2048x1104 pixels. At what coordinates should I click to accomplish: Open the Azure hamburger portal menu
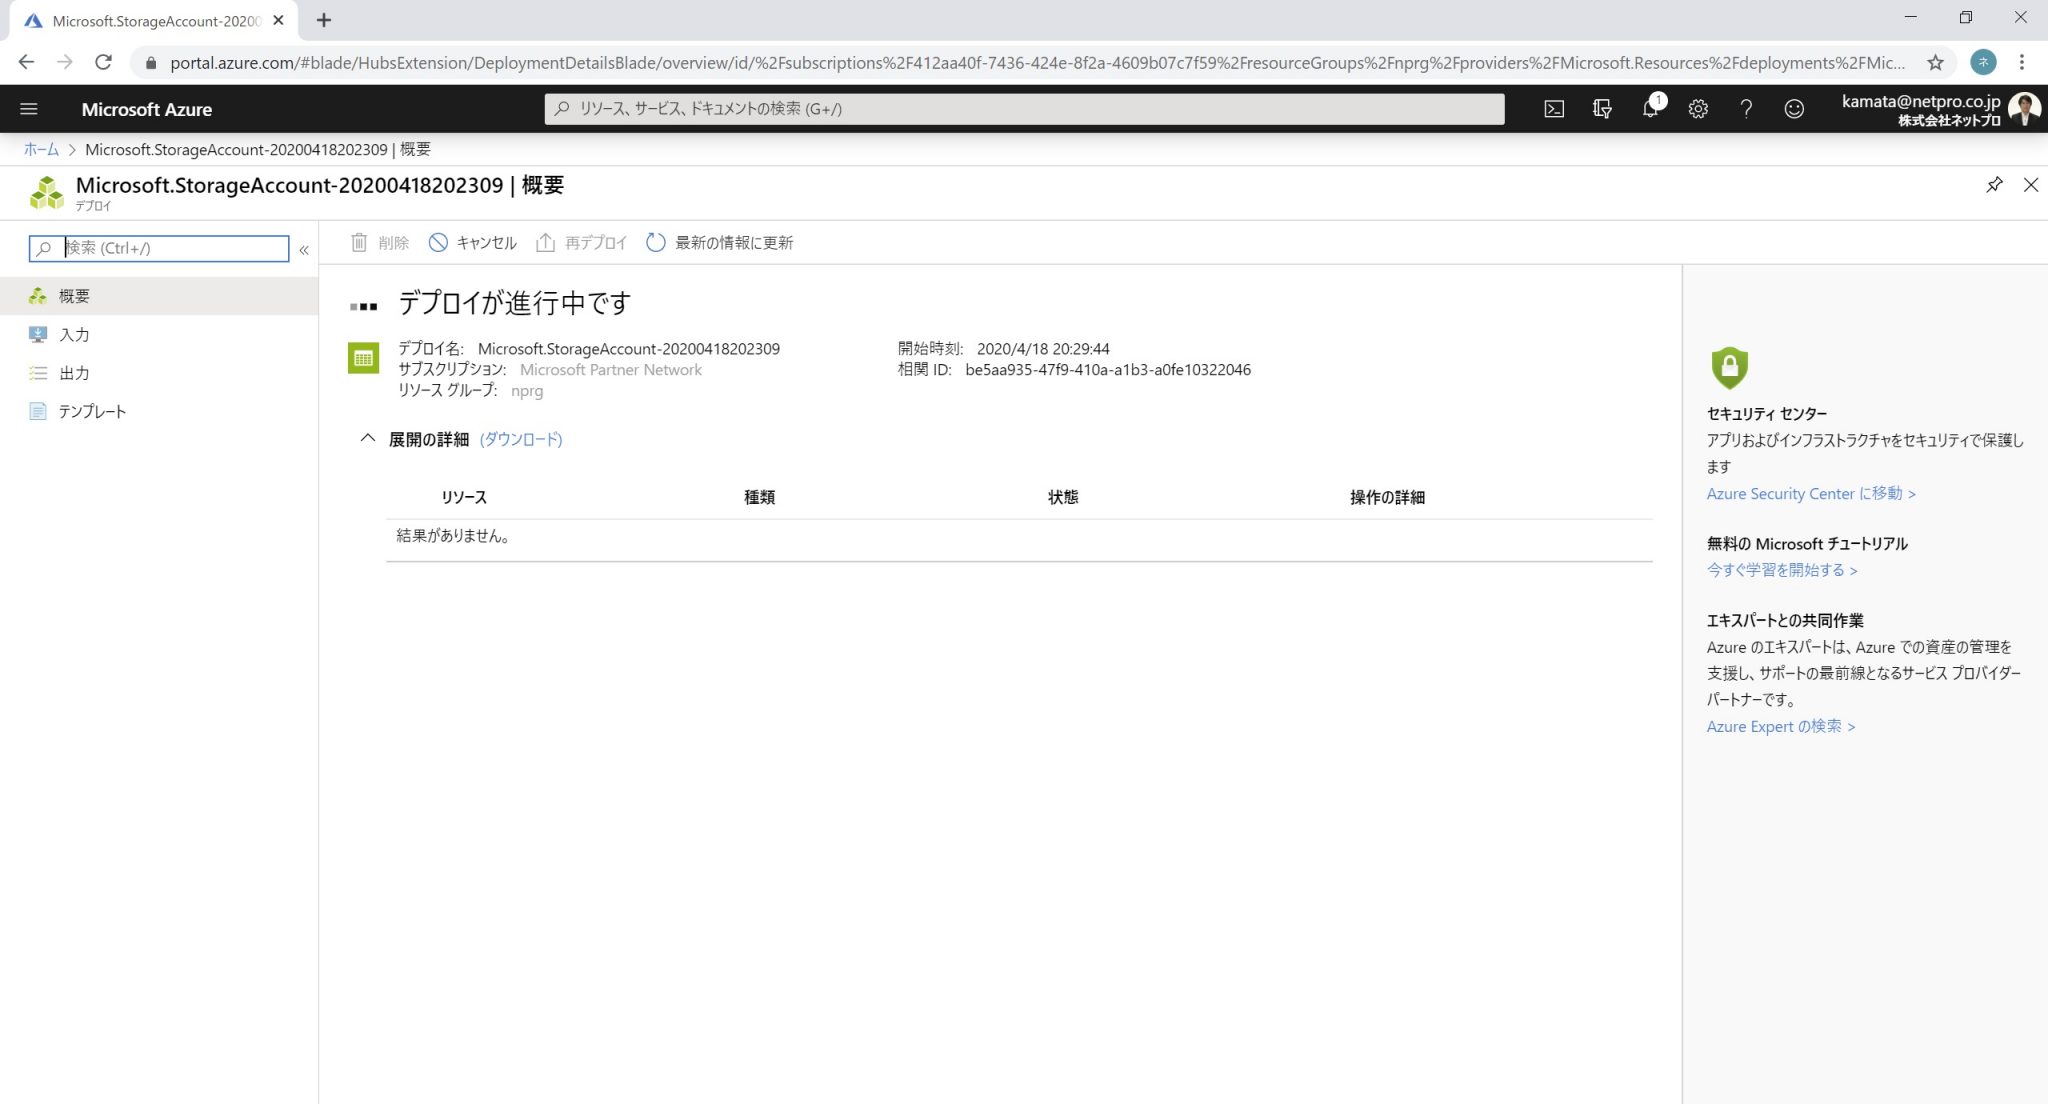click(29, 109)
